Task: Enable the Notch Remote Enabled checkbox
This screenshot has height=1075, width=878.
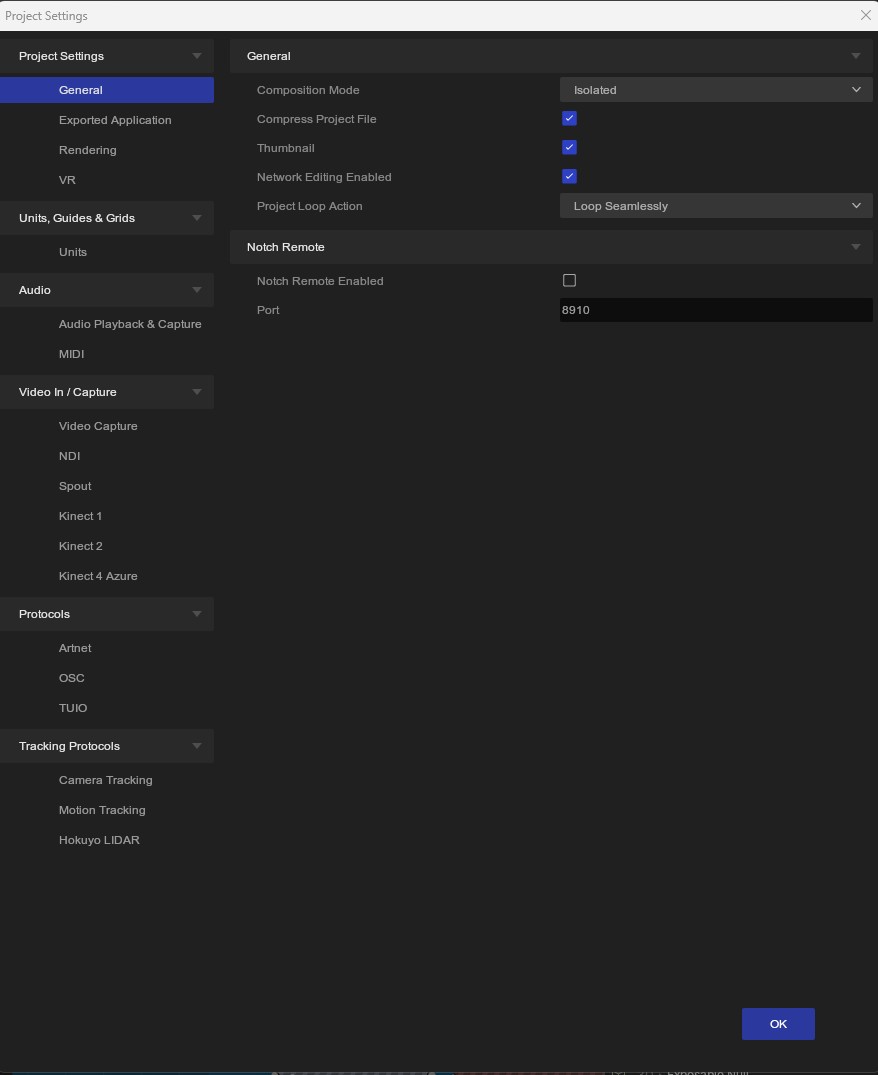Action: click(x=569, y=281)
